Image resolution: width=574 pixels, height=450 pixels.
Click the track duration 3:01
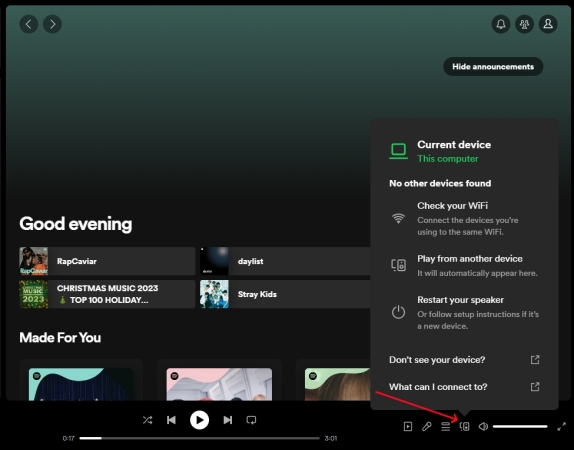pos(331,438)
